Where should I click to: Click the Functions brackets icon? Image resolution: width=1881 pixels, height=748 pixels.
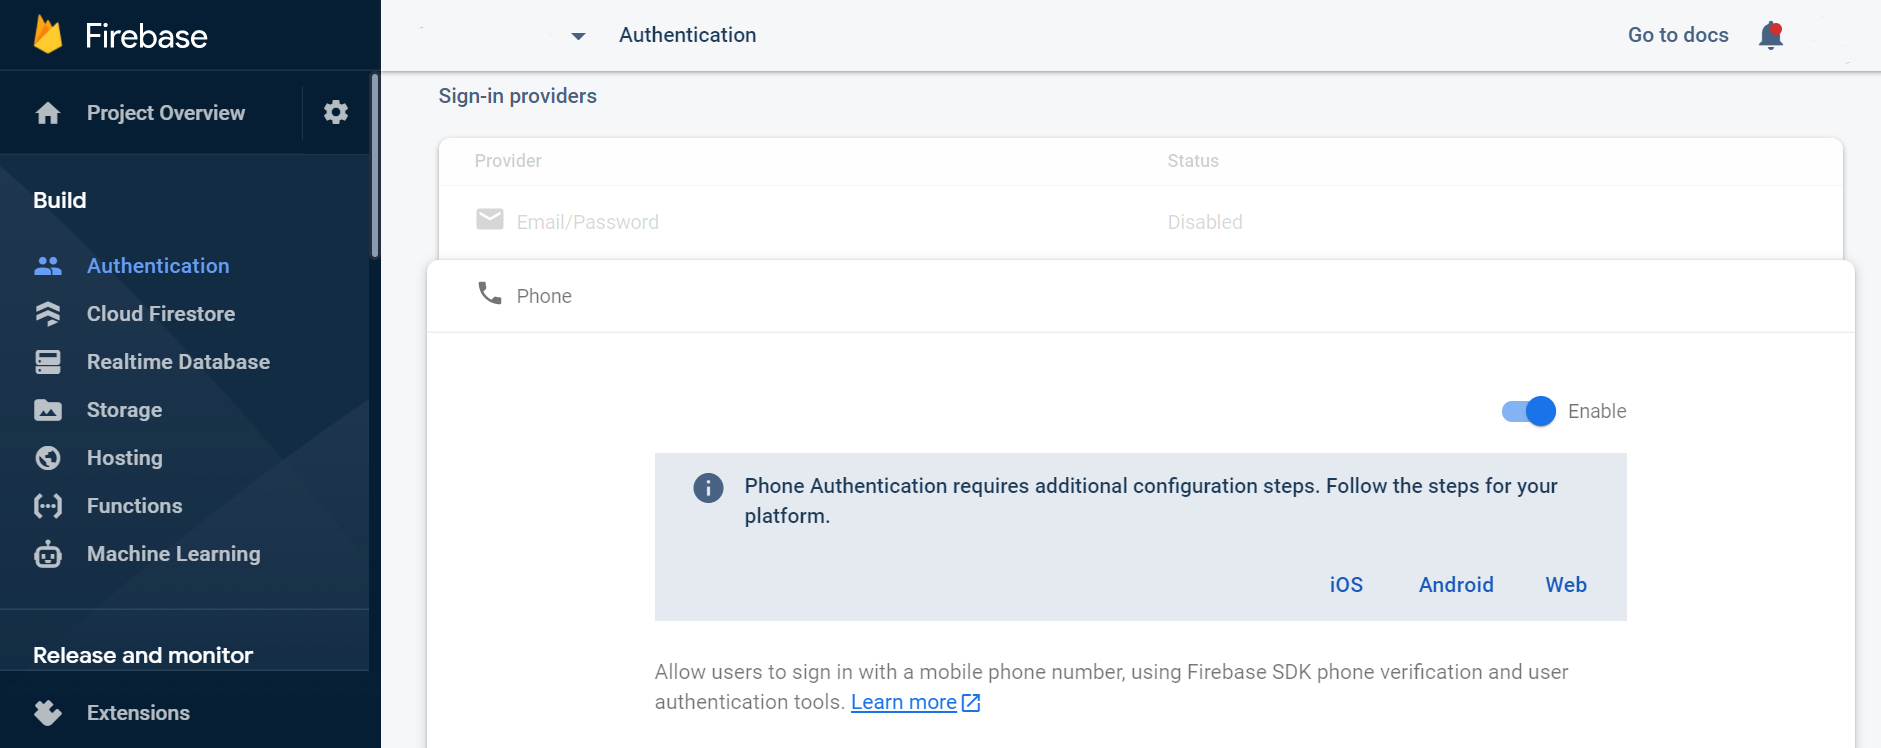click(48, 506)
